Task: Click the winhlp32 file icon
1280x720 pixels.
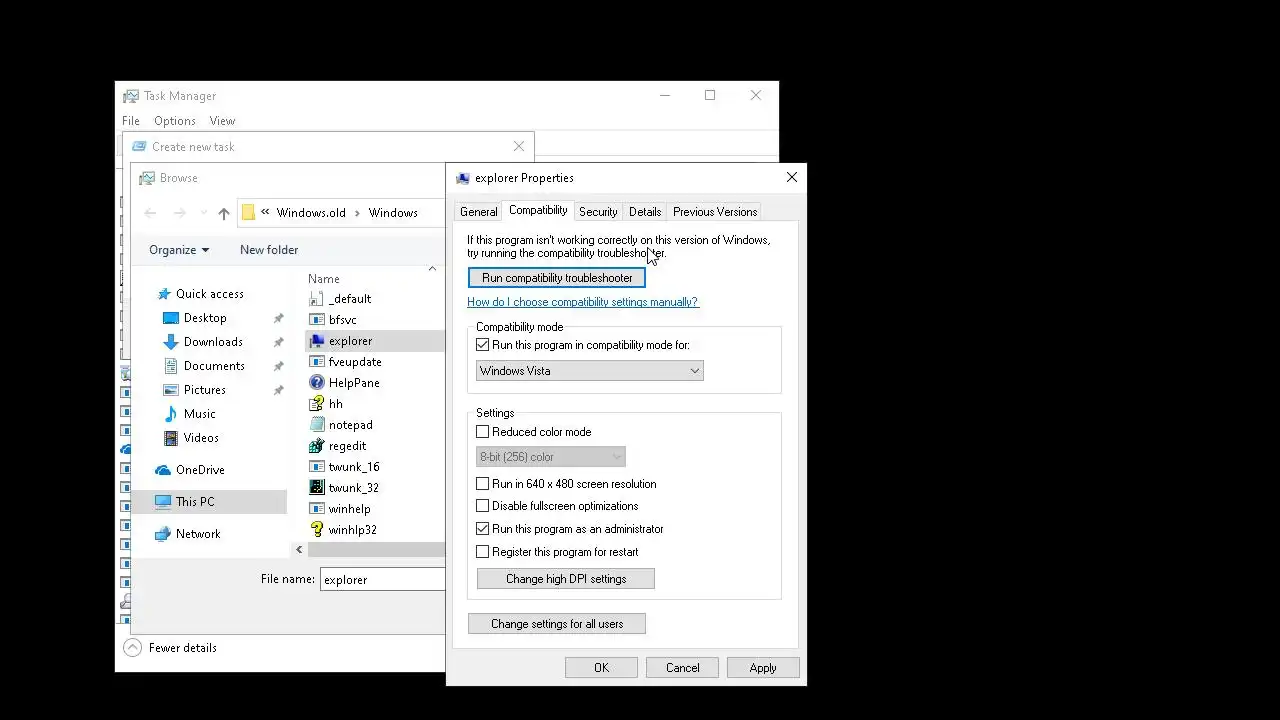Action: click(x=317, y=530)
